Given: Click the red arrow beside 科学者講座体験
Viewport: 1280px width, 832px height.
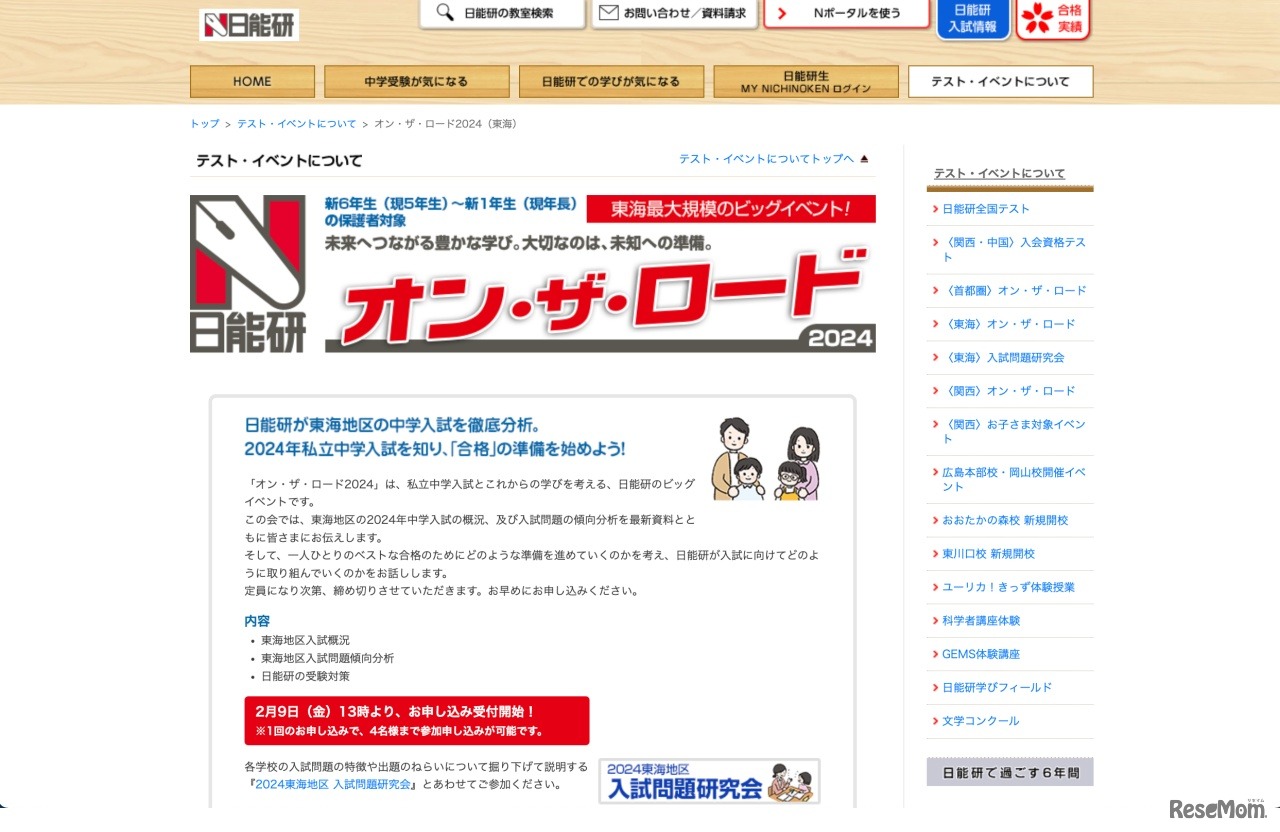Looking at the screenshot, I should pos(935,621).
